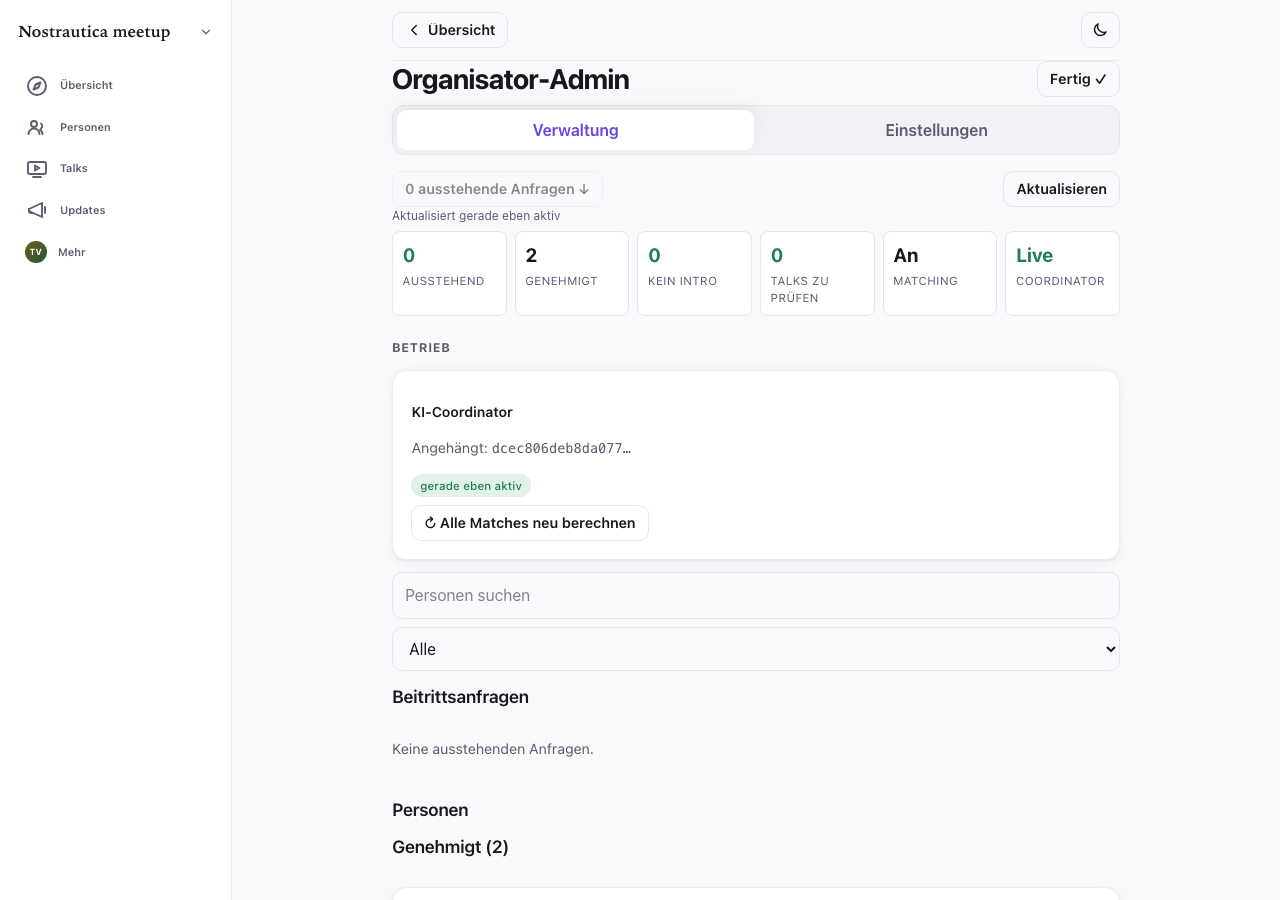Click the Aktualisieren button
The image size is (1280, 900).
point(1061,189)
